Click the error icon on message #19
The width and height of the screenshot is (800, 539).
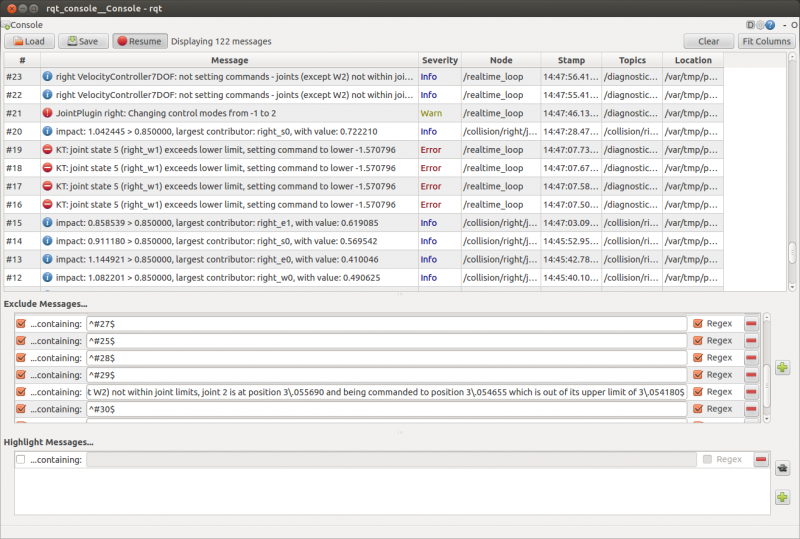47,150
